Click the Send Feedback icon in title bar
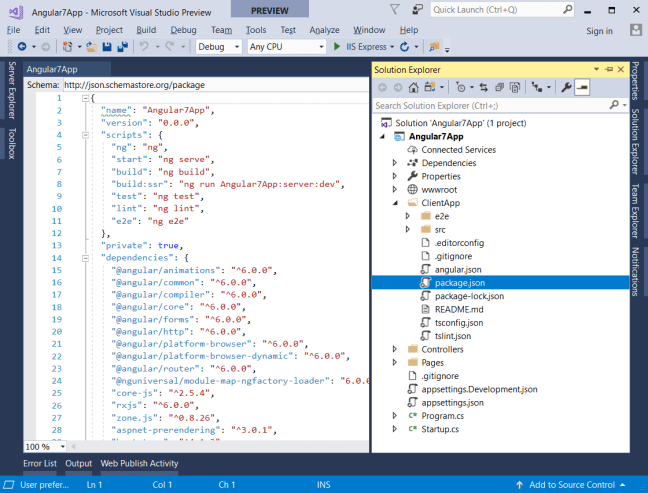Screen dimensions: 648x493 418,9
